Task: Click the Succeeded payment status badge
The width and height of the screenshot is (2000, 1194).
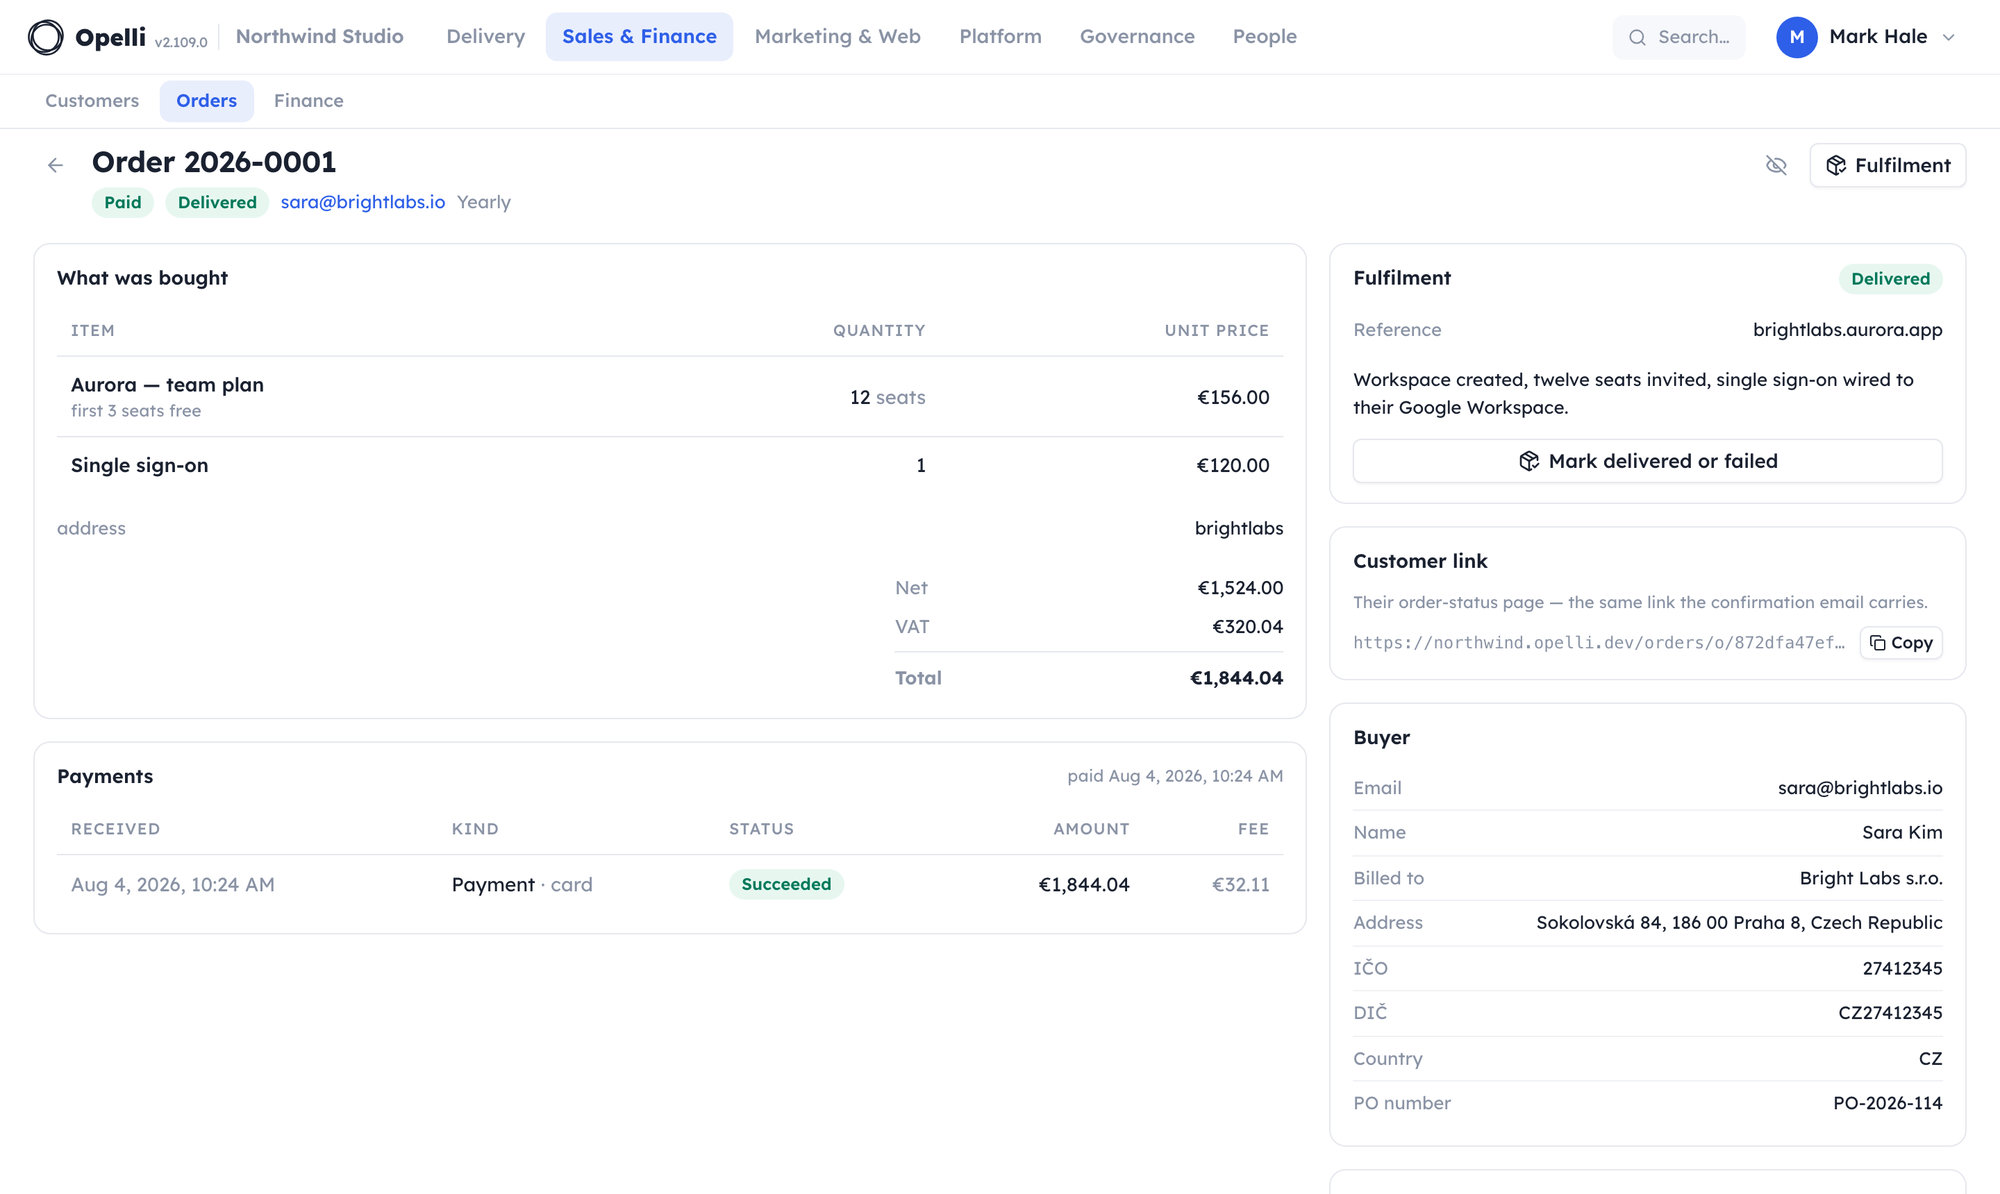Action: point(786,884)
